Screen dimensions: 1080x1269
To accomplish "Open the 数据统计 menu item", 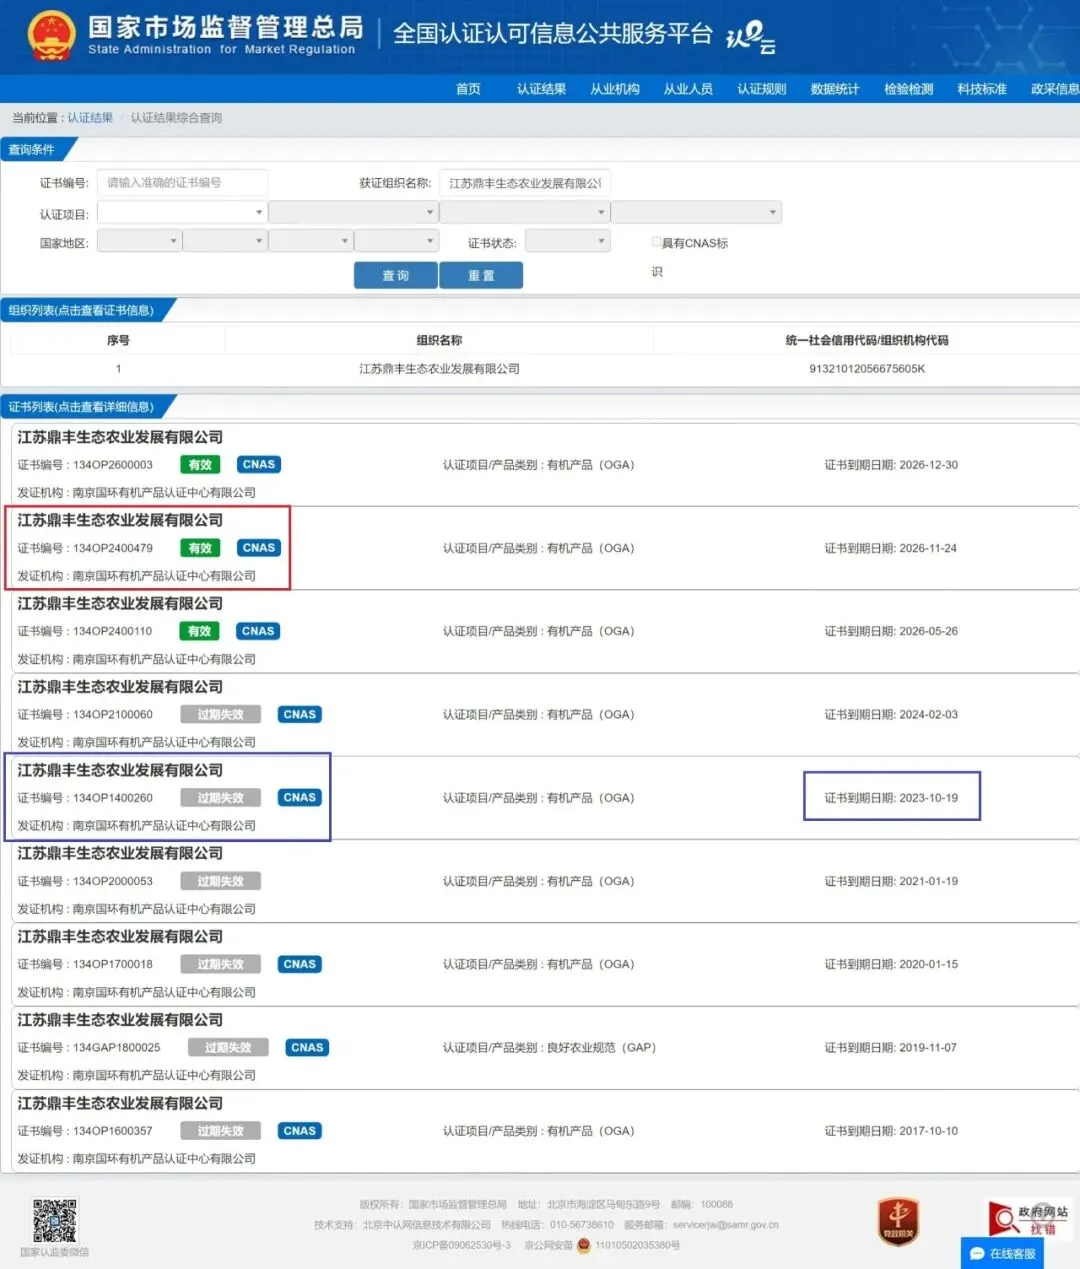I will pyautogui.click(x=835, y=89).
